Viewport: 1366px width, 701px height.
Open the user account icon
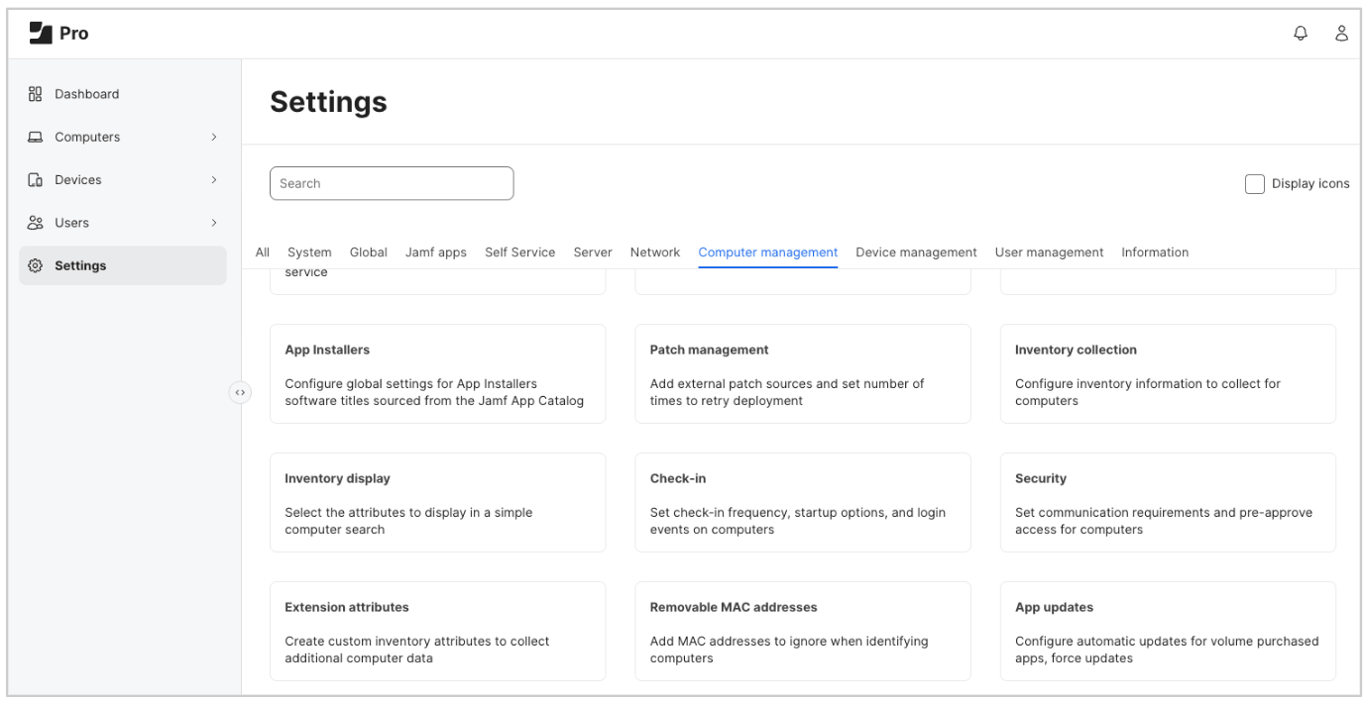1341,34
